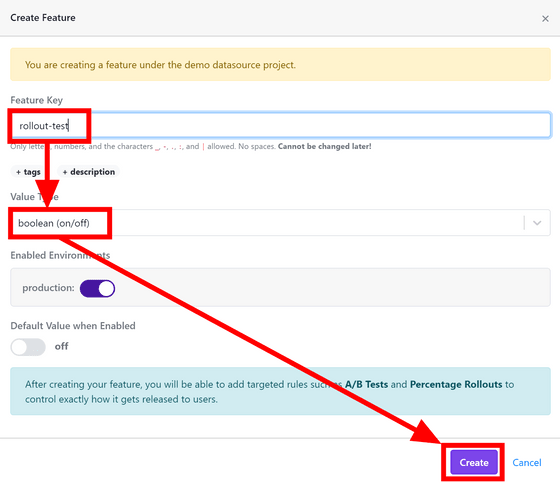Click the 'Enabled Environments' label

click(x=60, y=255)
